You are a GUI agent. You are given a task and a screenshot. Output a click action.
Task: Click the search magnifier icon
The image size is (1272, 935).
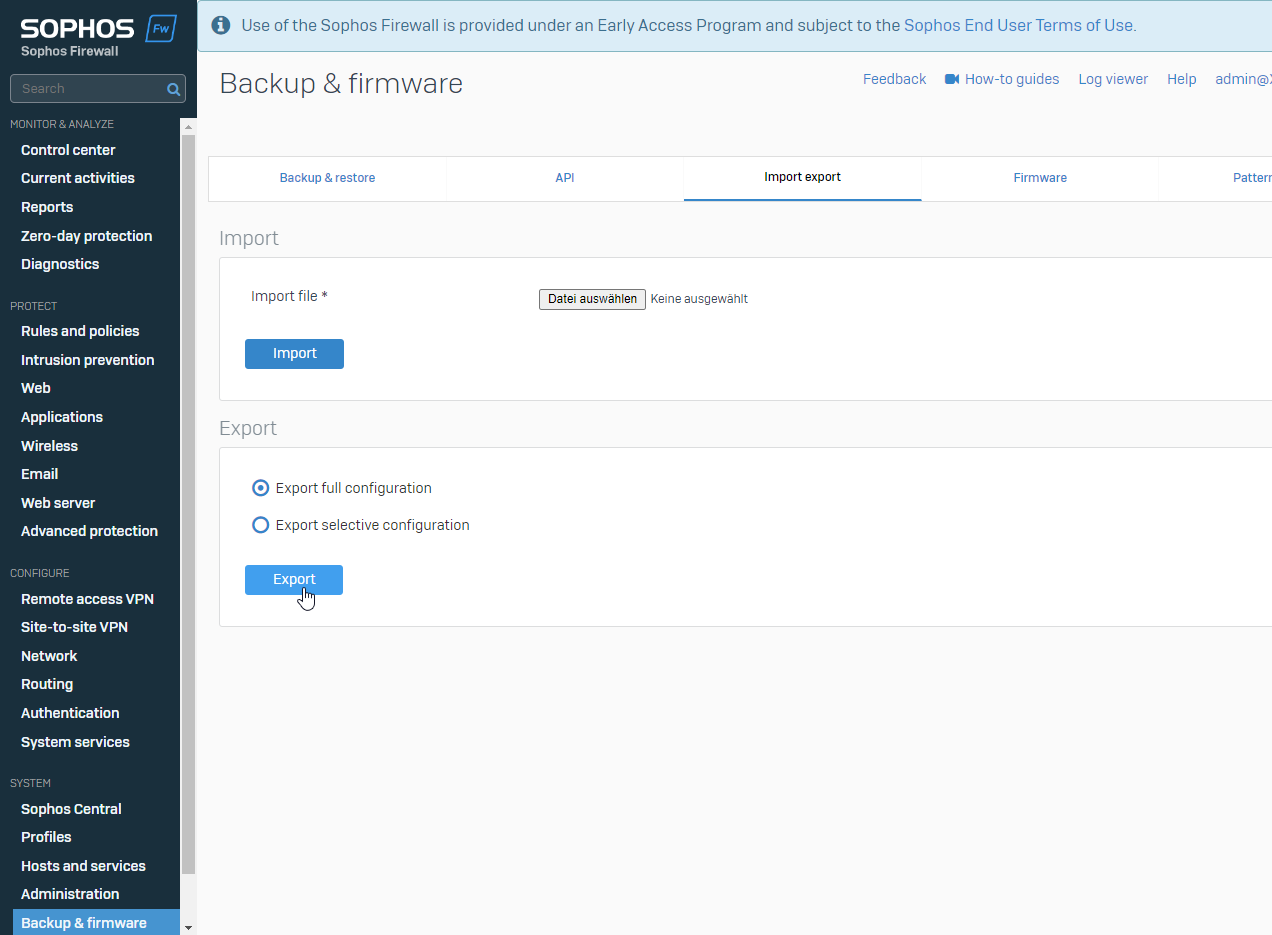[174, 89]
